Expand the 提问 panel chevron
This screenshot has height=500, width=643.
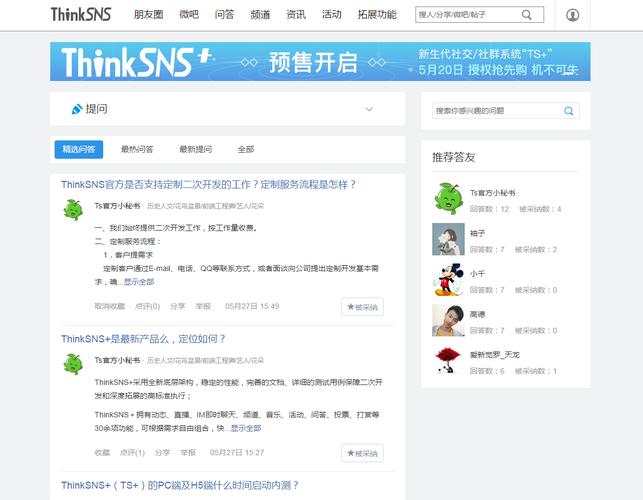coord(369,109)
